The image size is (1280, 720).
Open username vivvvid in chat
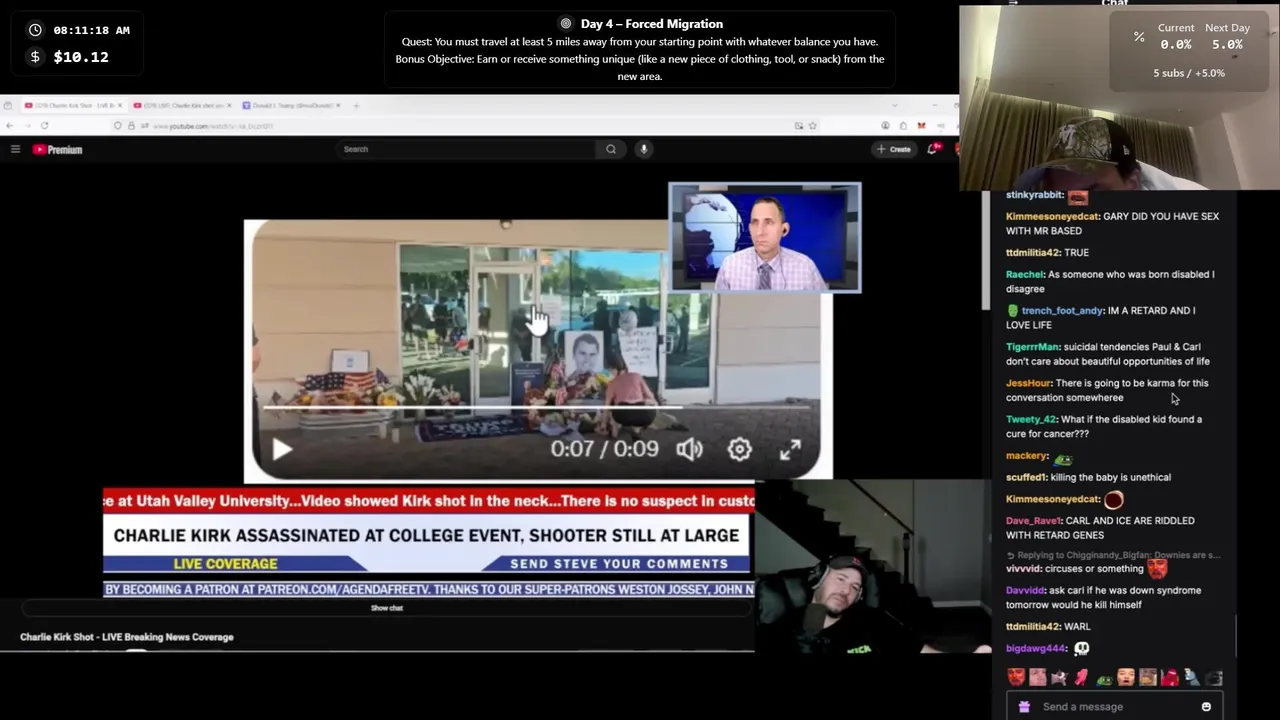pos(1024,569)
